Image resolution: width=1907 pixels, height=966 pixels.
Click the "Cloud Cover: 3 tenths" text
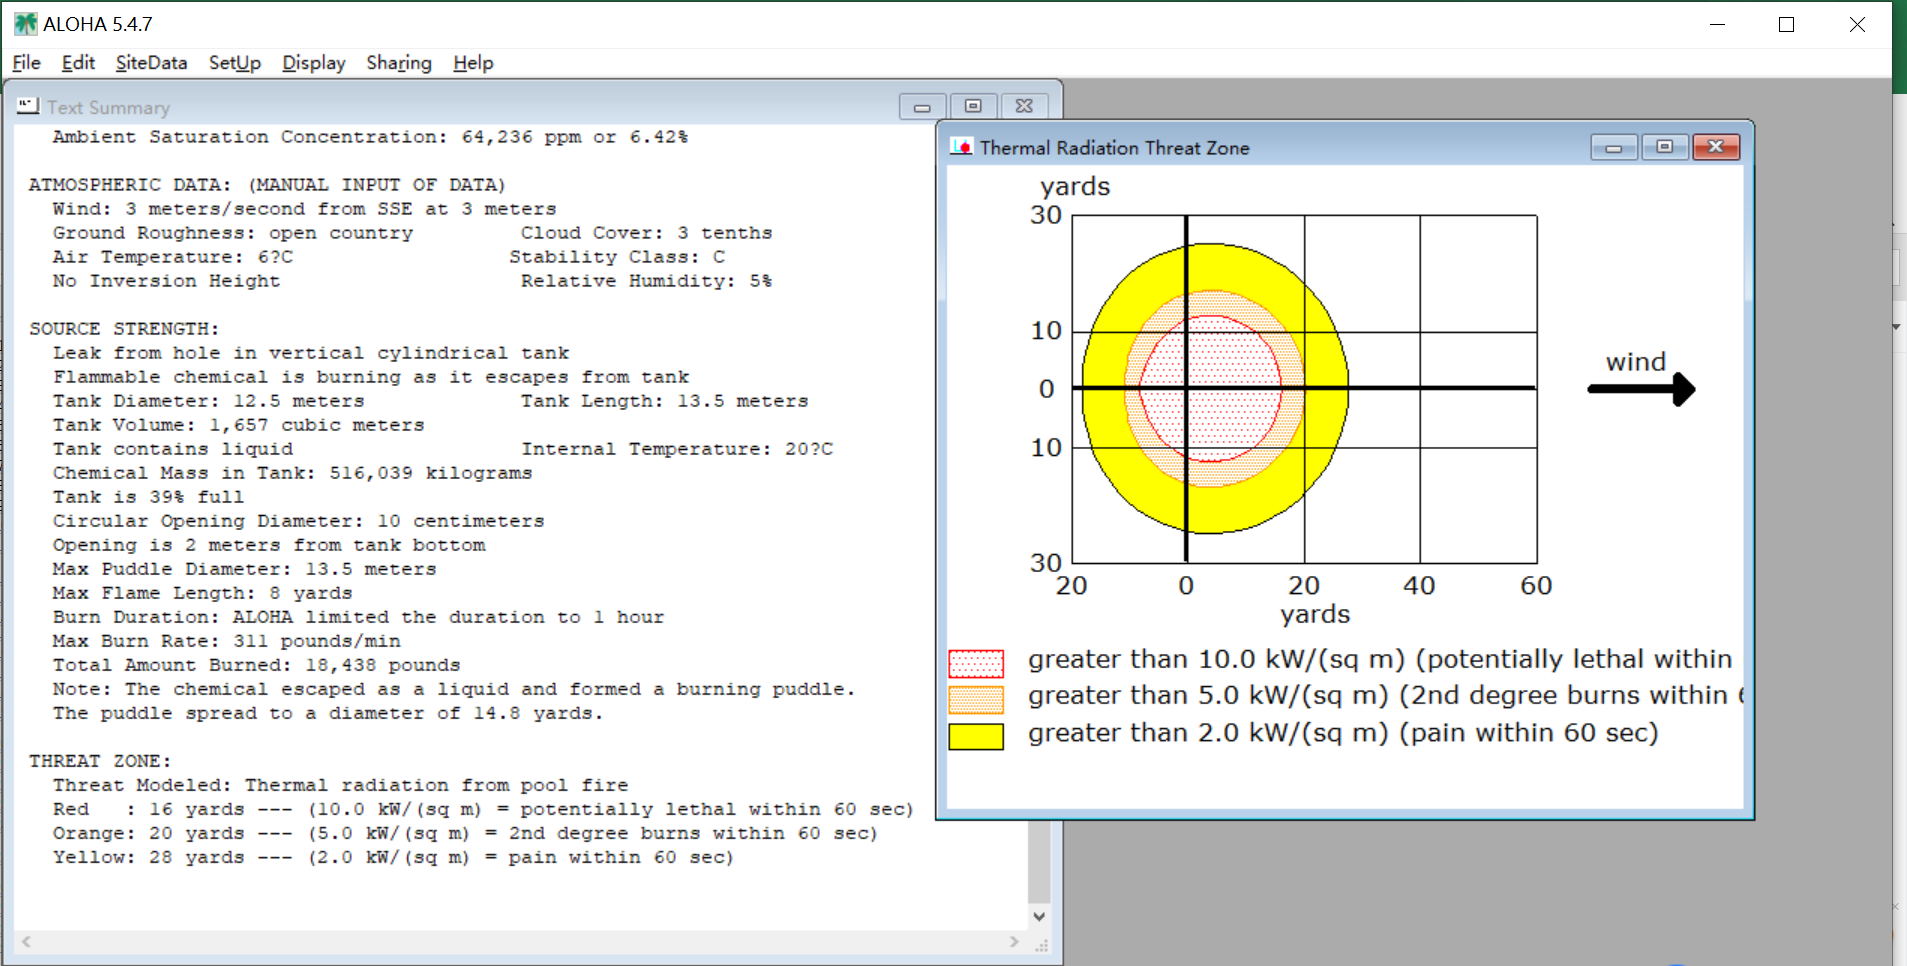tap(646, 233)
